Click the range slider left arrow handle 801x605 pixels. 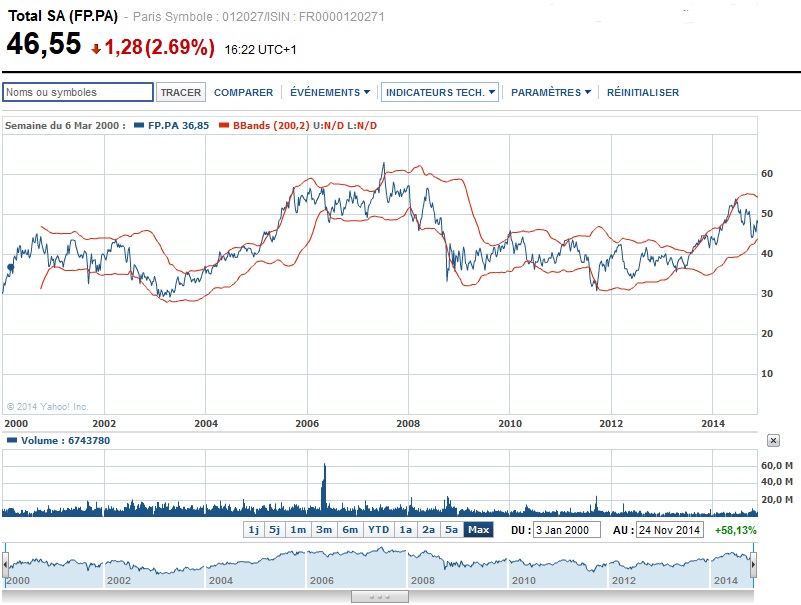click(x=6, y=565)
